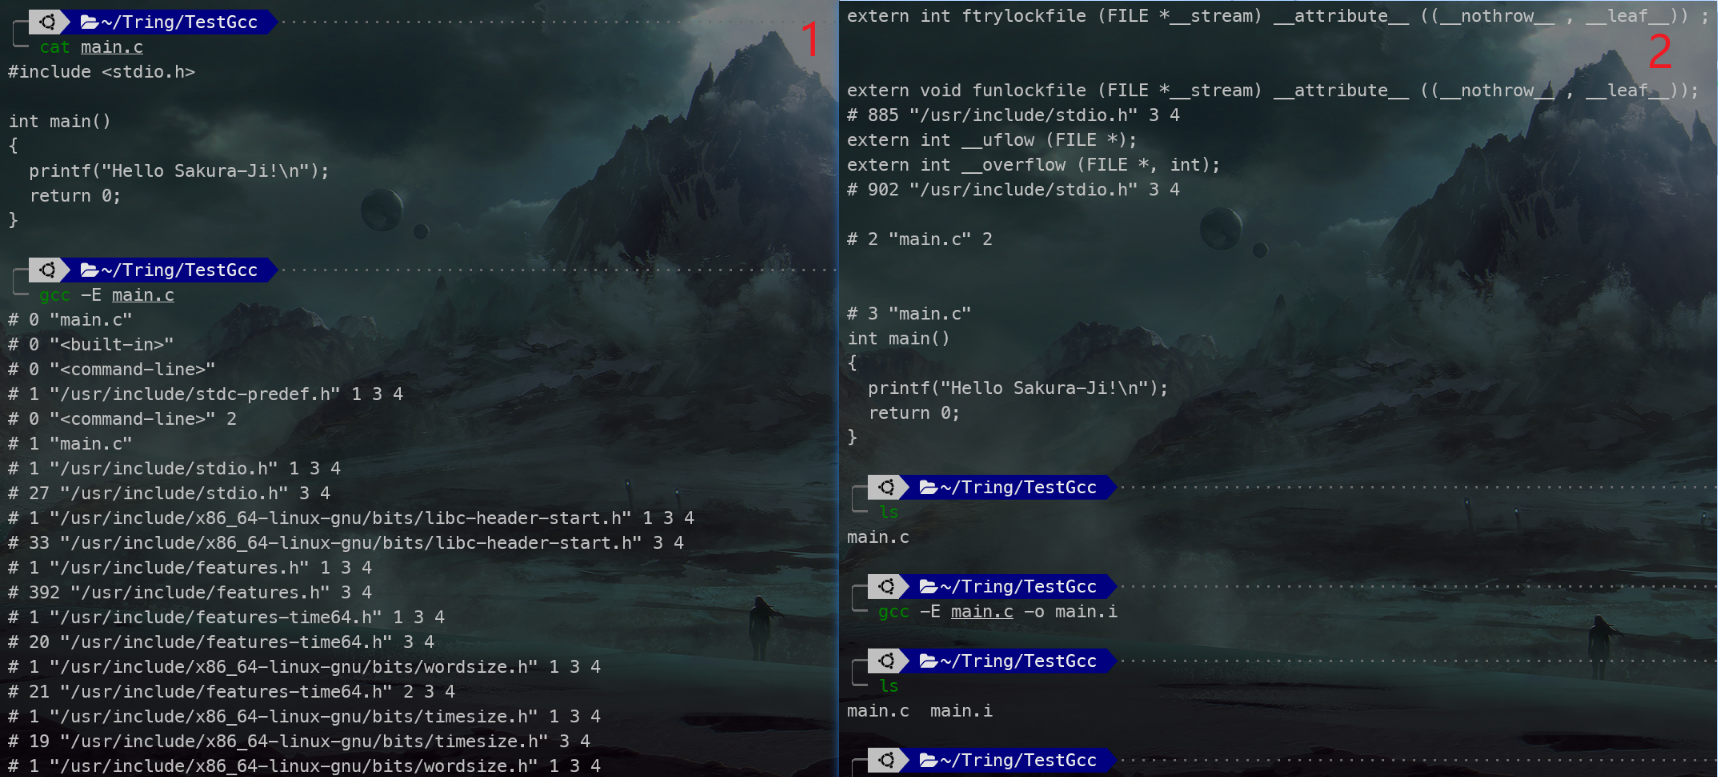Screen dimensions: 1718x777
Task: Select the folder icon above the first 'ls' command
Action: pyautogui.click(x=928, y=487)
